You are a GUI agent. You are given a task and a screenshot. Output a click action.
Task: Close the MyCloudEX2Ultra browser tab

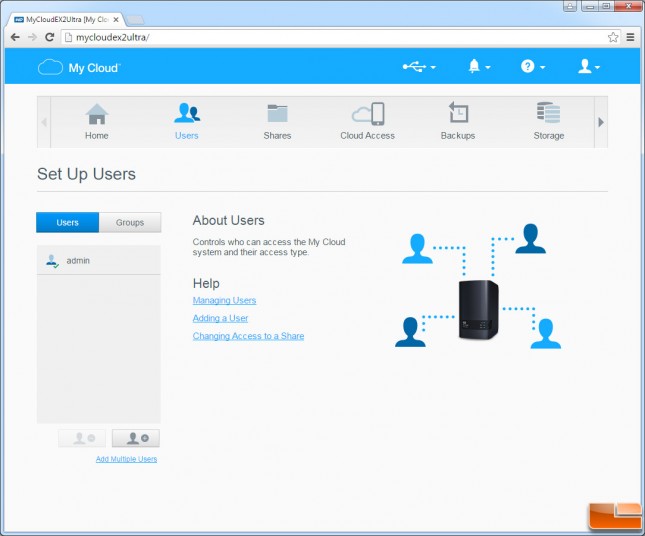click(x=116, y=19)
